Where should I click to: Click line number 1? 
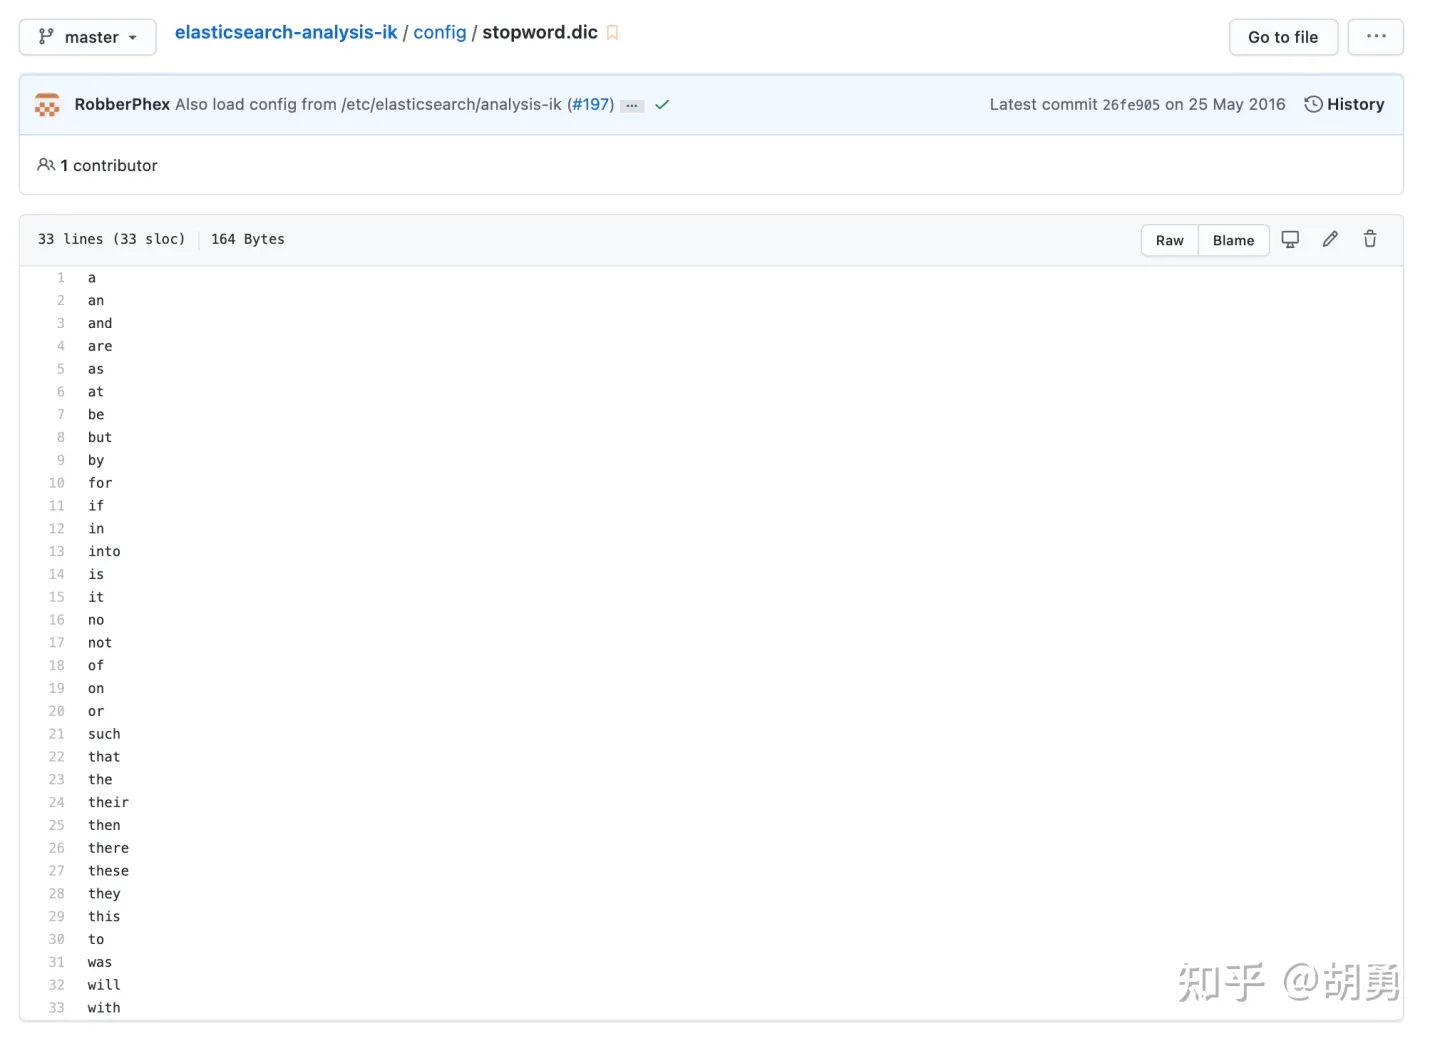[60, 278]
